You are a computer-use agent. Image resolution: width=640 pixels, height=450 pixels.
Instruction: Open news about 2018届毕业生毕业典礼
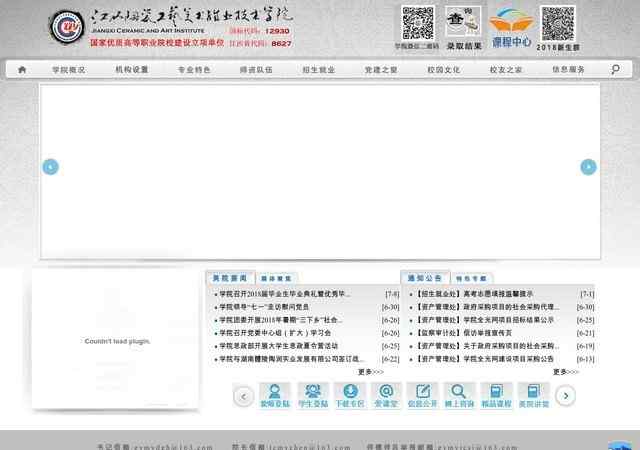(x=284, y=294)
